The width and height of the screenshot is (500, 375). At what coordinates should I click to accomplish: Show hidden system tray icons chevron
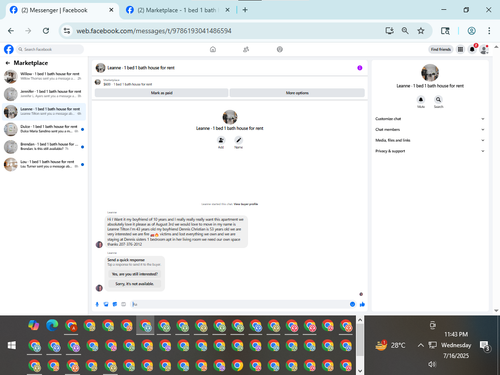point(421,345)
